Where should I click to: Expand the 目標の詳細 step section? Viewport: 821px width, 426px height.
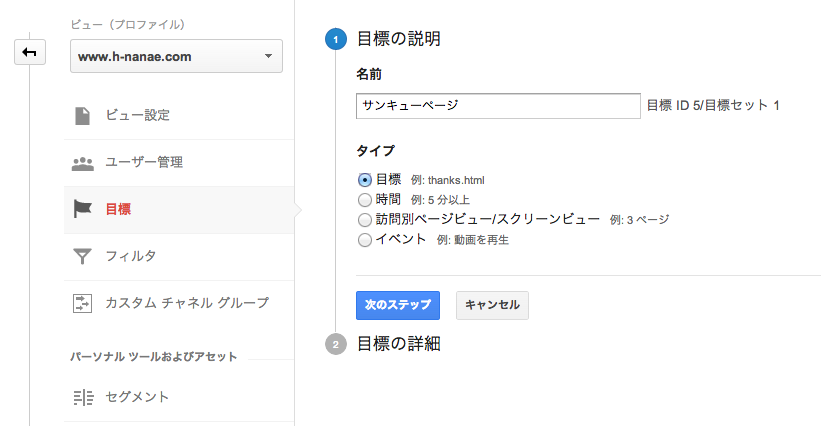point(398,344)
